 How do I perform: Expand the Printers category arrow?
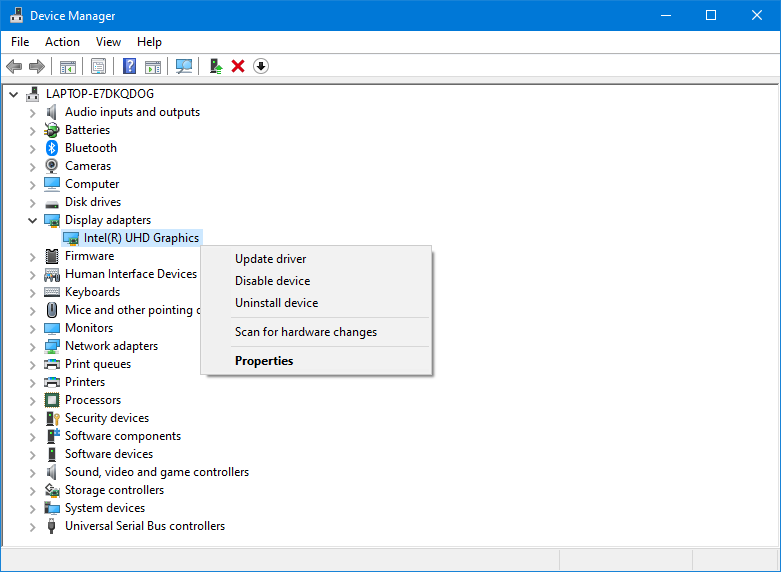click(x=32, y=383)
